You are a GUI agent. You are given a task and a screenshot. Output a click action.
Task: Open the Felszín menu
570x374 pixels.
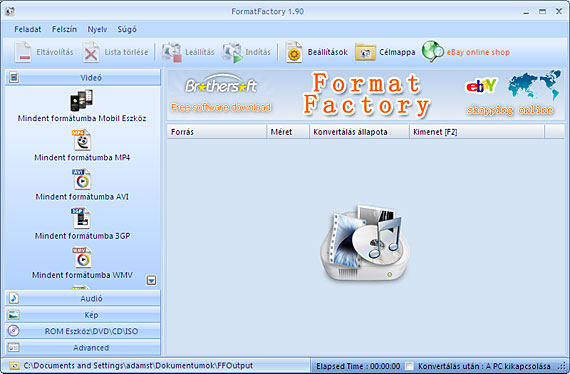[64, 29]
